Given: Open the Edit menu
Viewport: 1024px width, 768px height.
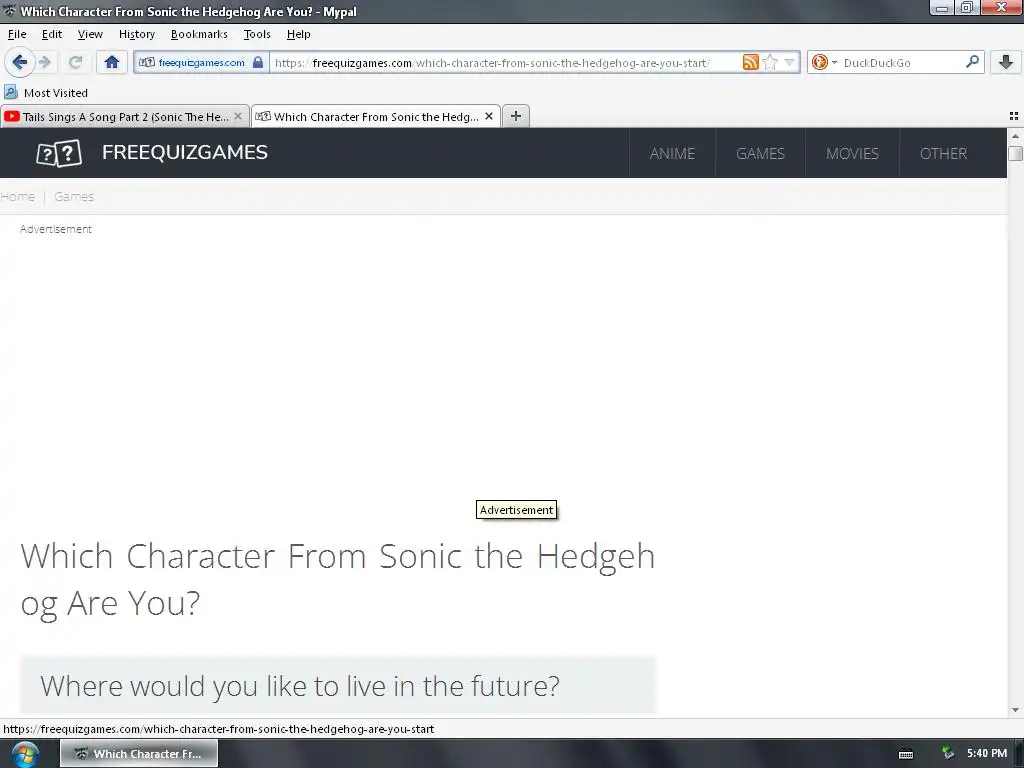Looking at the screenshot, I should point(52,34).
